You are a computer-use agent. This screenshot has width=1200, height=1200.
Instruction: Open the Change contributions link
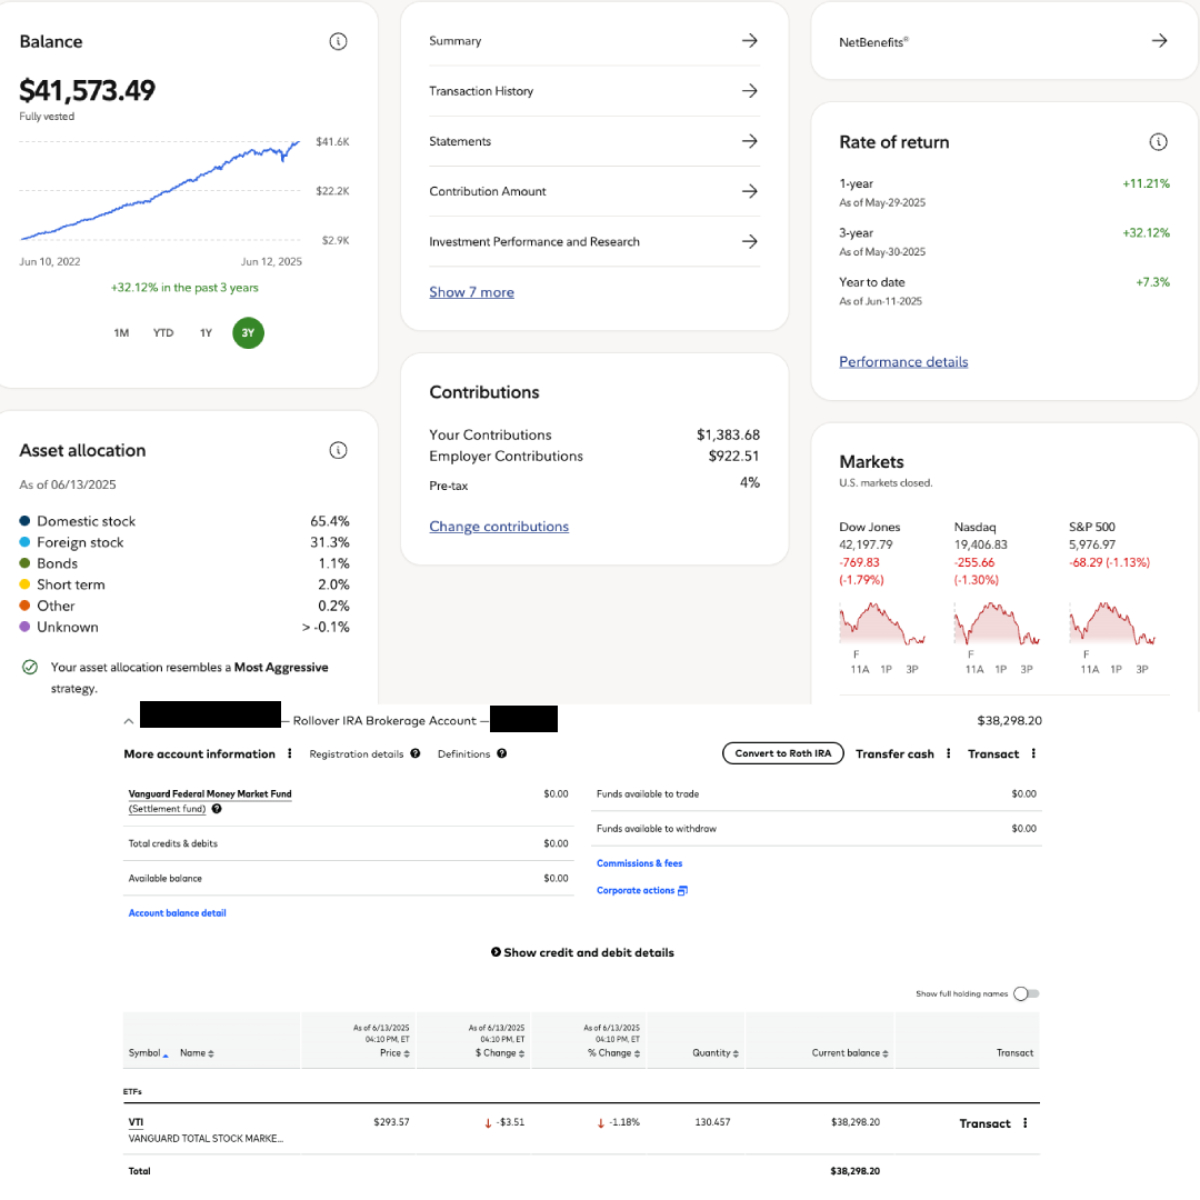(499, 526)
